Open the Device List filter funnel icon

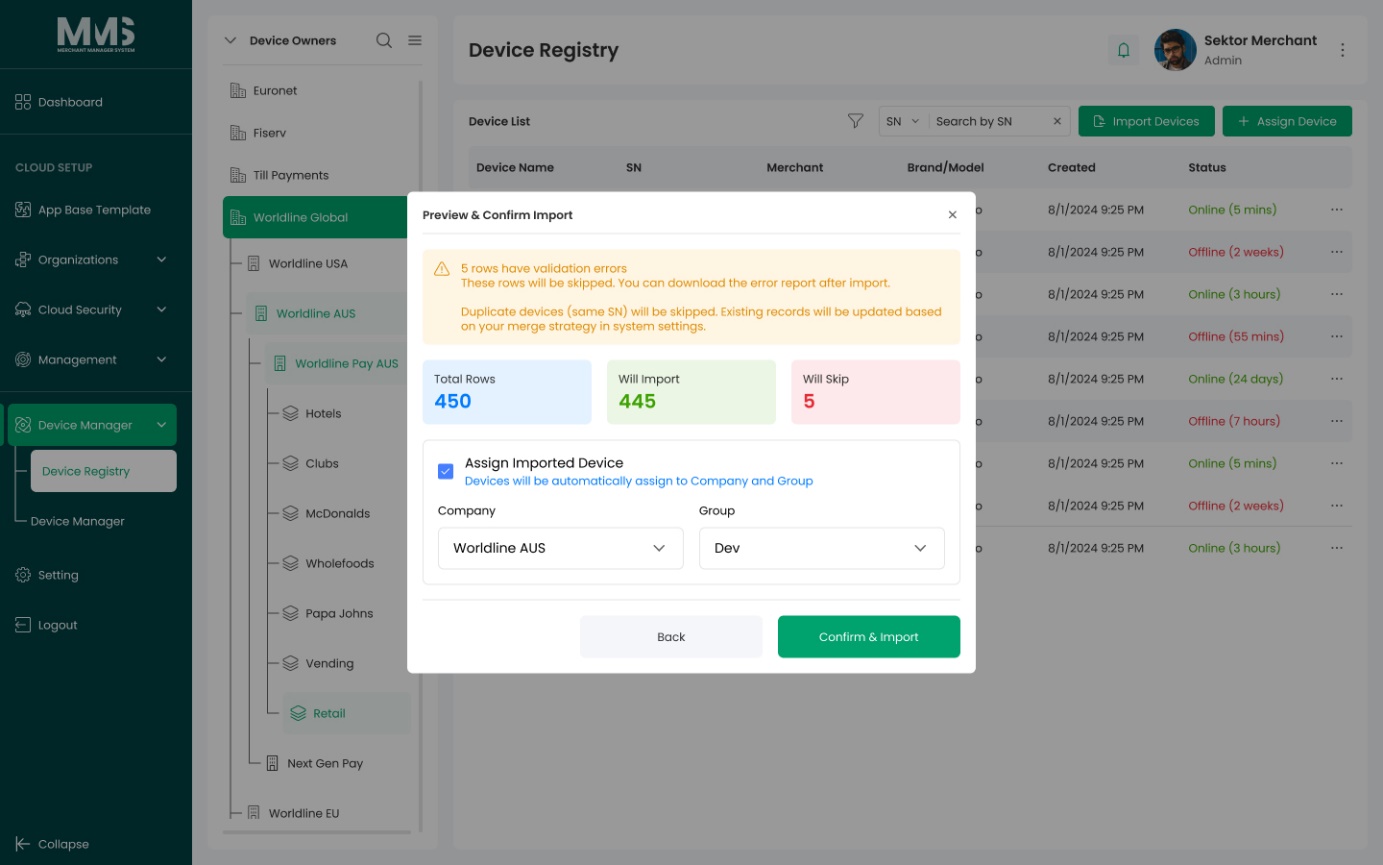point(855,121)
